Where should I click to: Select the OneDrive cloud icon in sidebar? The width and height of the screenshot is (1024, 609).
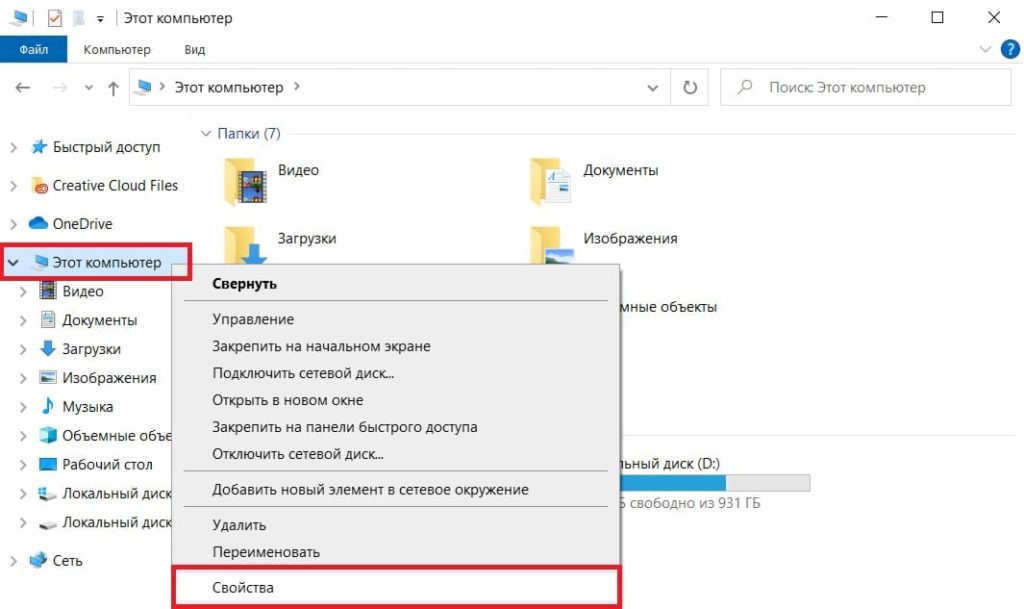pos(39,223)
